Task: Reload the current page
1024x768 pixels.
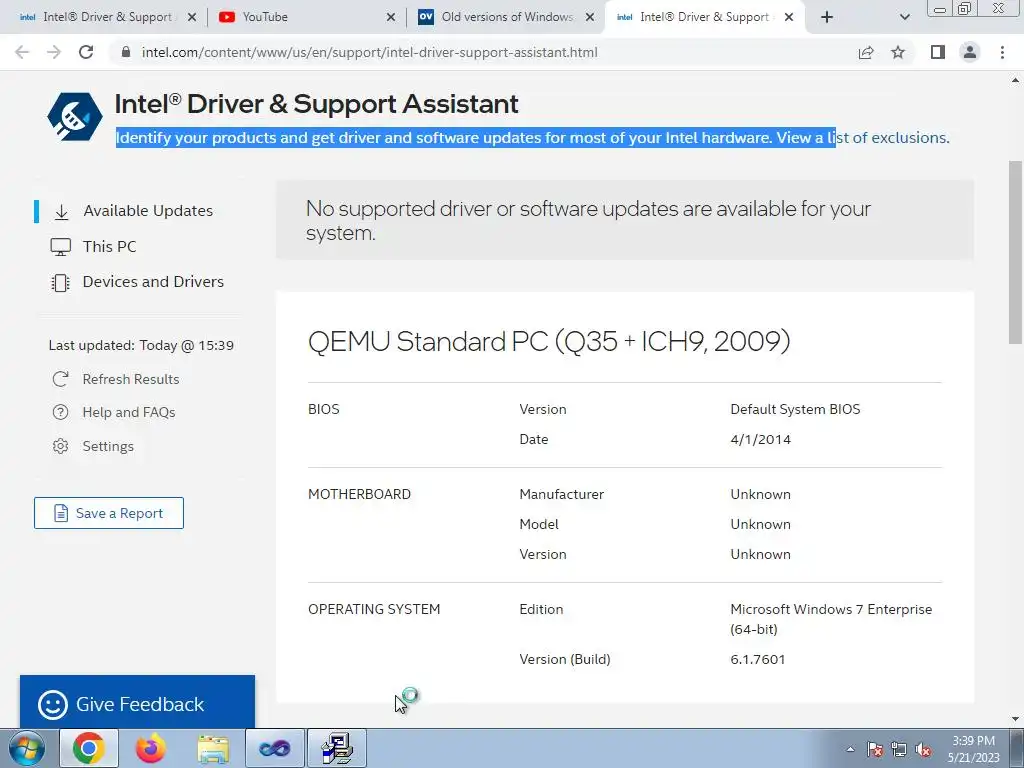Action: point(86,52)
